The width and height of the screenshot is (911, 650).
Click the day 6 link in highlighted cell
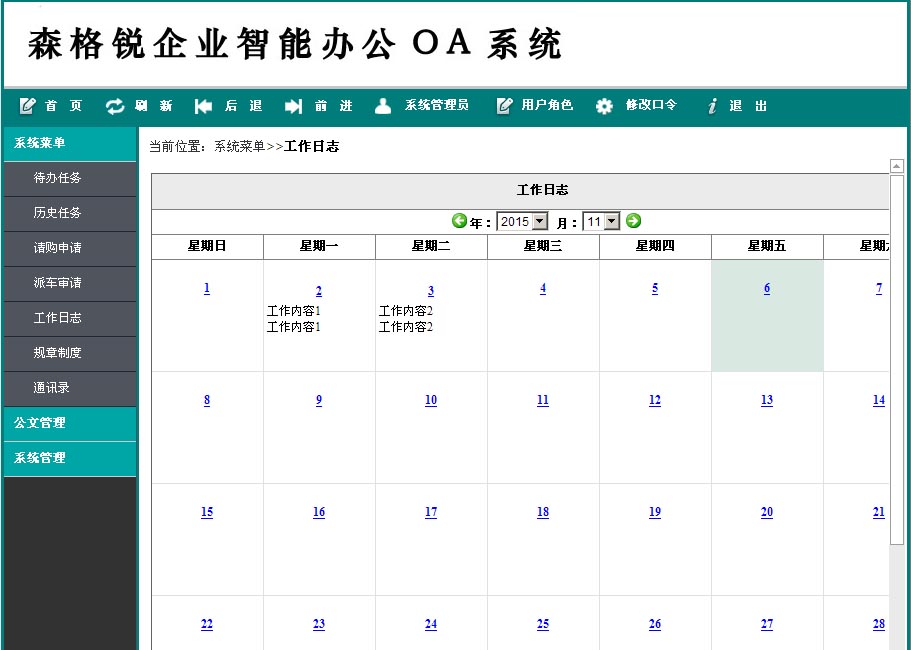click(767, 288)
